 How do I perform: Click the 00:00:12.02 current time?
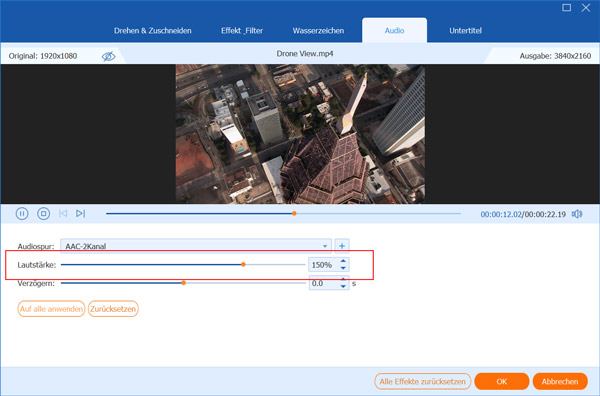501,214
